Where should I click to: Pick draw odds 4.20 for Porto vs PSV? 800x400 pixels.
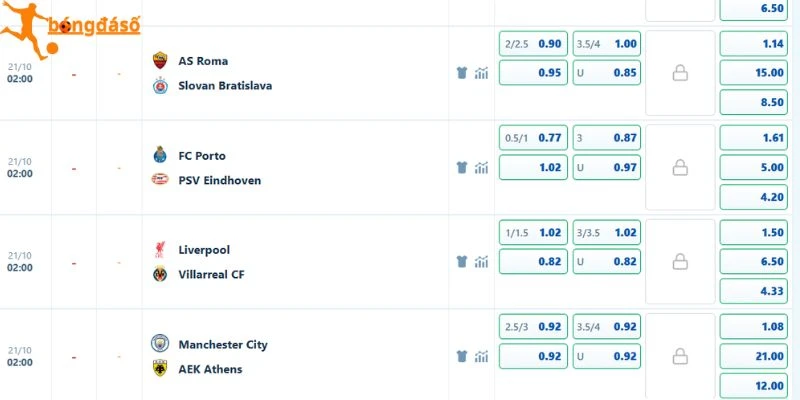coord(754,197)
